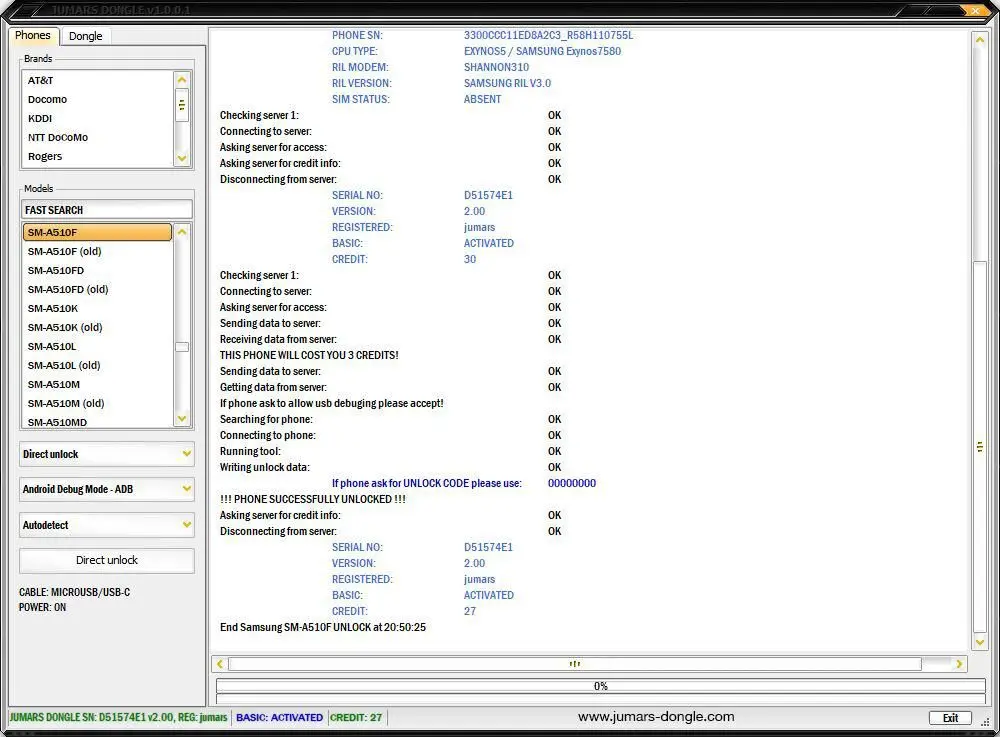Open the Phones tab

(x=33, y=35)
